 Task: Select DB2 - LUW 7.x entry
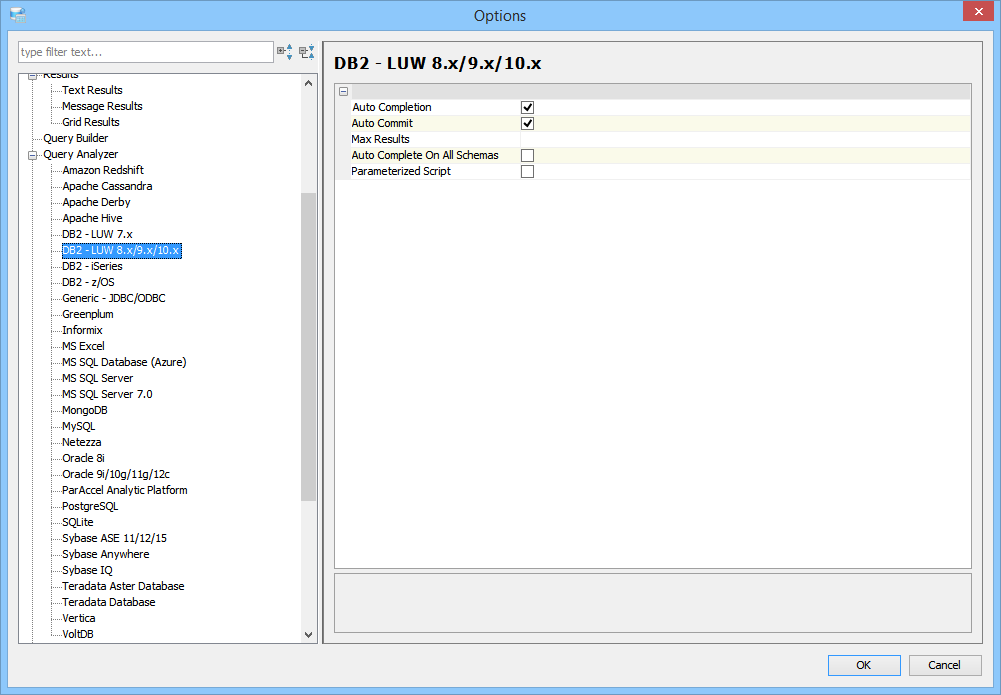[x=97, y=234]
